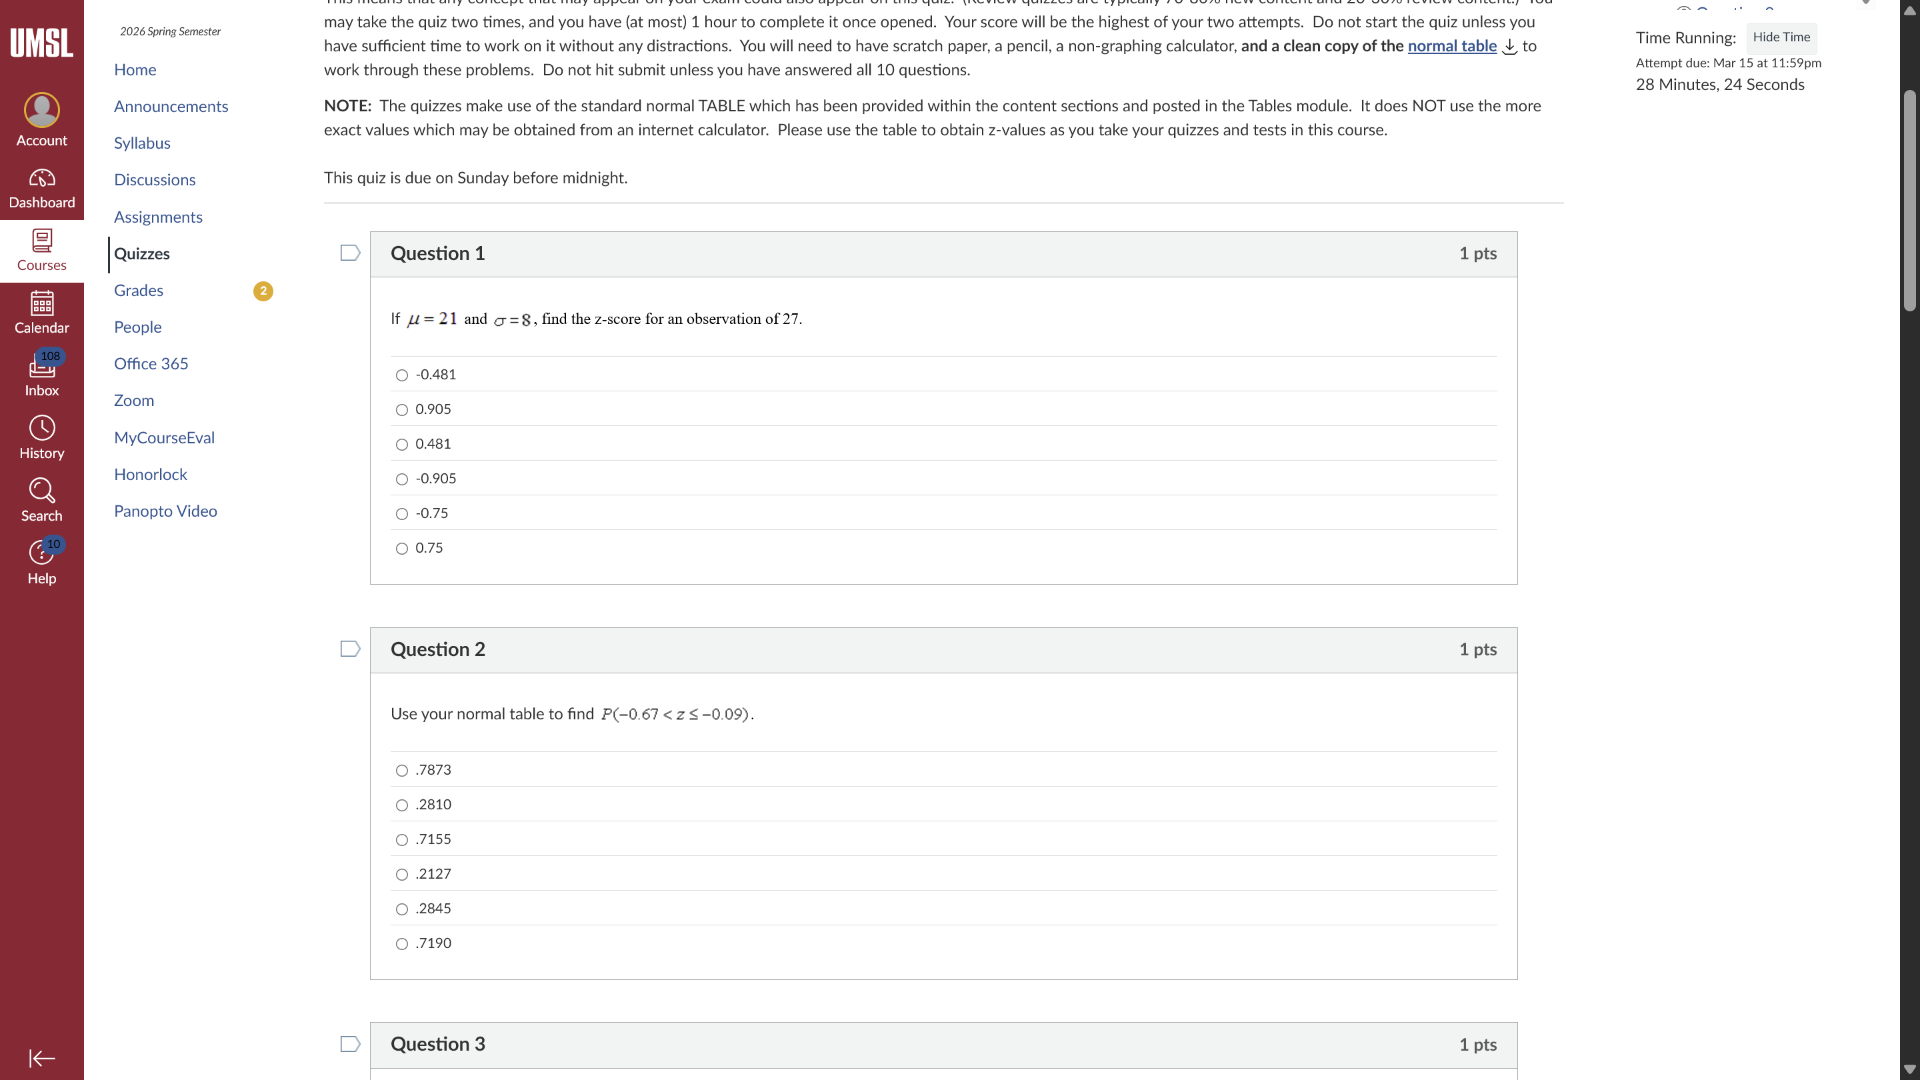This screenshot has height=1080, width=1920.
Task: Open the normal table link
Action: coord(1451,46)
